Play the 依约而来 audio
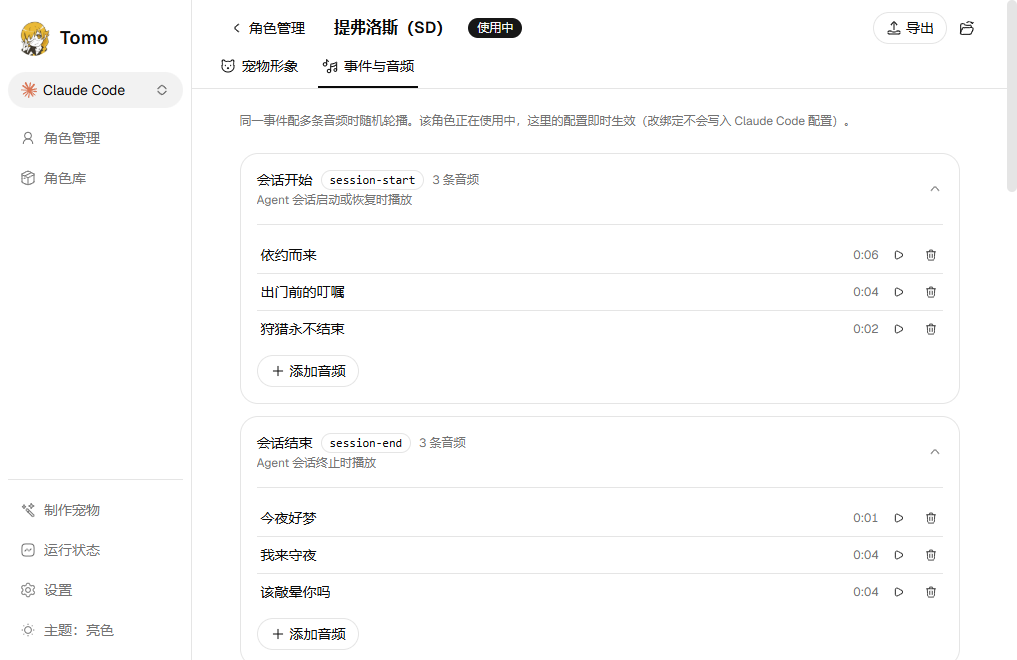 (x=899, y=255)
